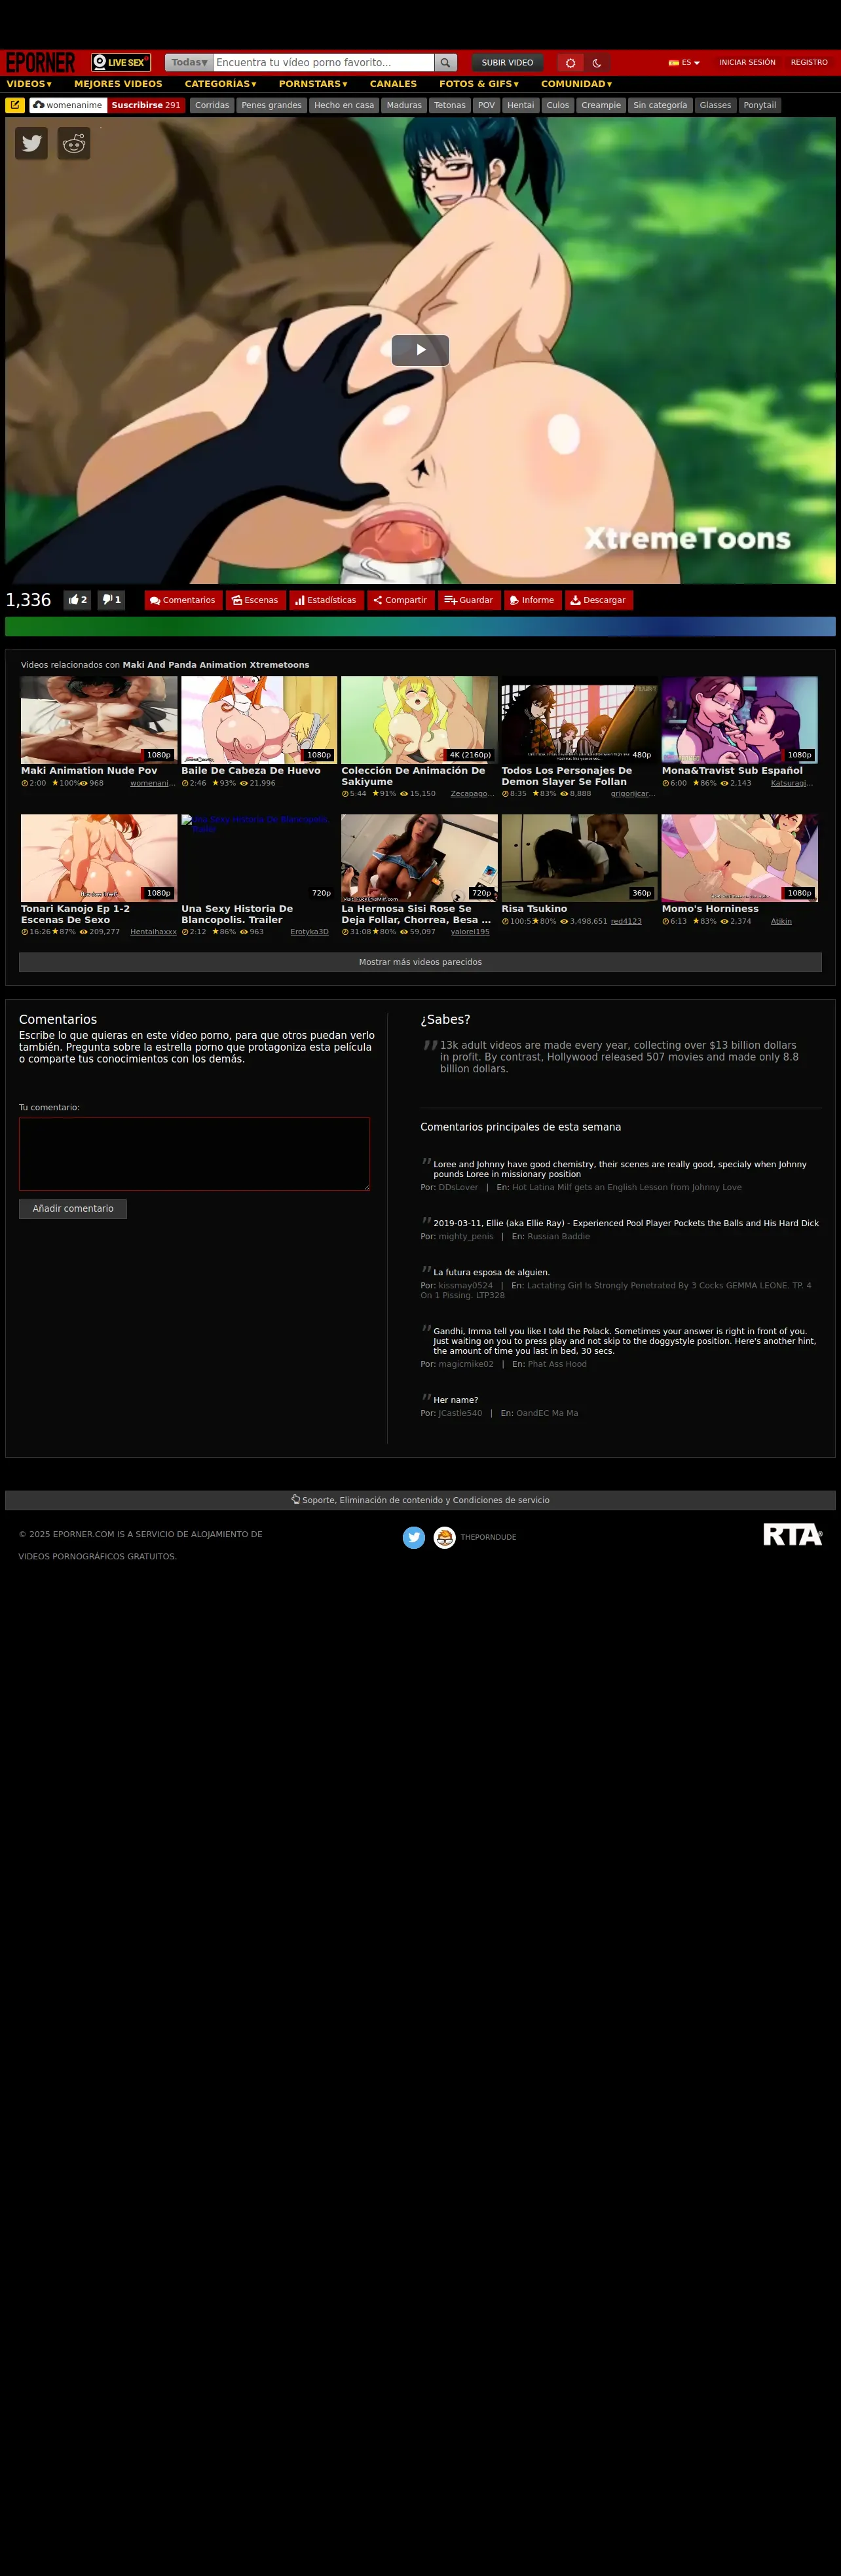Click the thumbs-down dislike button
The image size is (841, 2576).
pyautogui.click(x=111, y=600)
